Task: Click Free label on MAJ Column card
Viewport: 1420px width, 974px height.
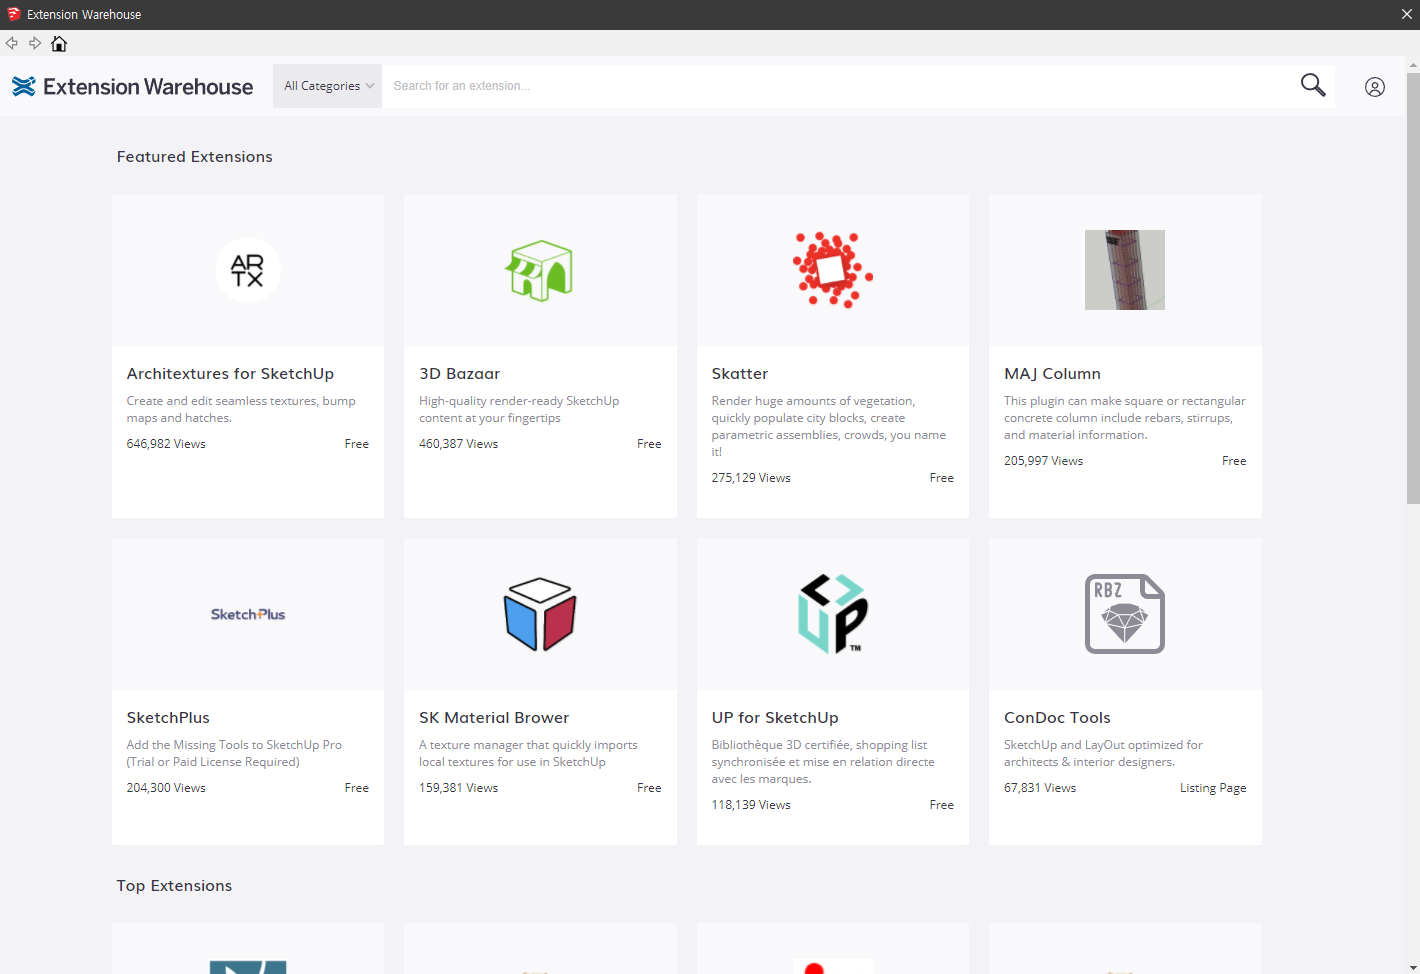Action: pos(1234,461)
